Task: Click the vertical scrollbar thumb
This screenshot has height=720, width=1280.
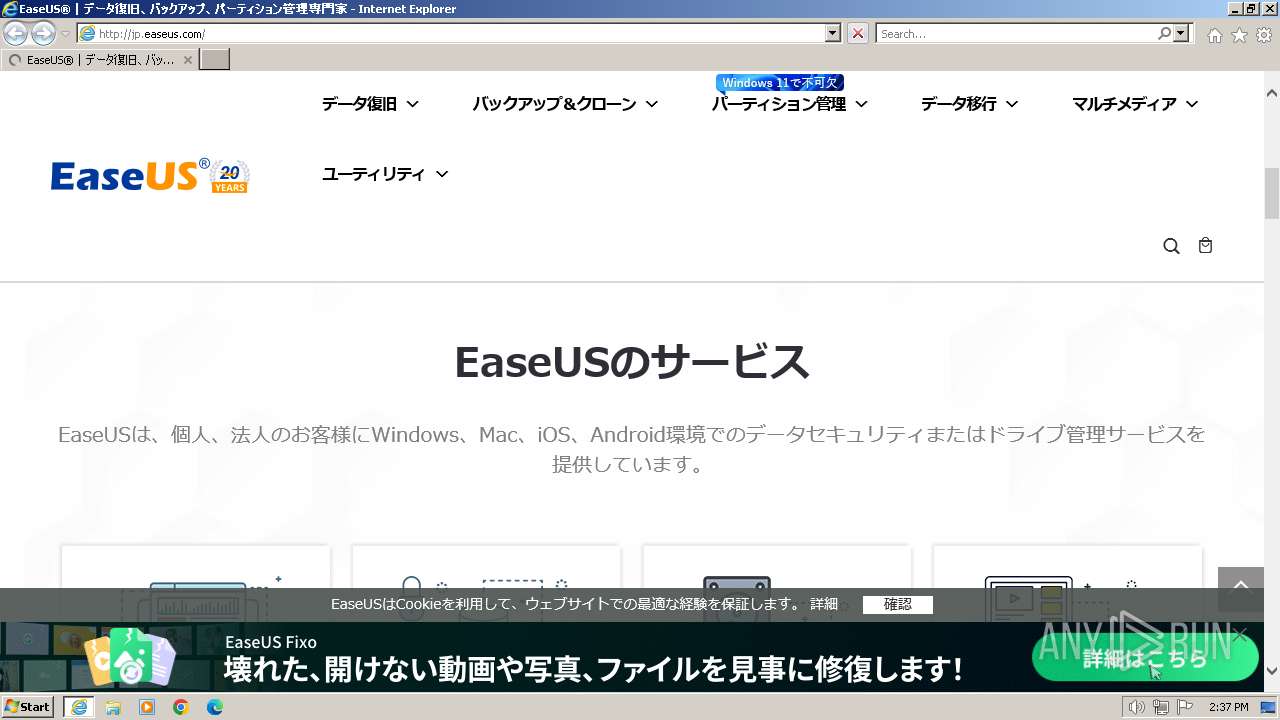Action: [x=1272, y=193]
